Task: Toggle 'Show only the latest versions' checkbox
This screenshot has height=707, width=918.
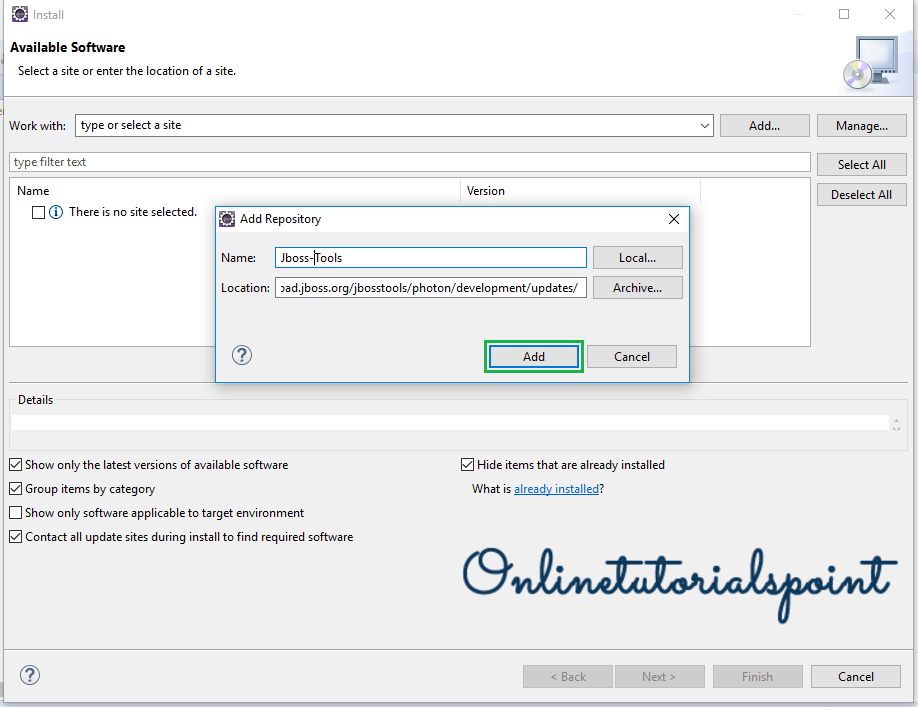Action: tap(16, 465)
